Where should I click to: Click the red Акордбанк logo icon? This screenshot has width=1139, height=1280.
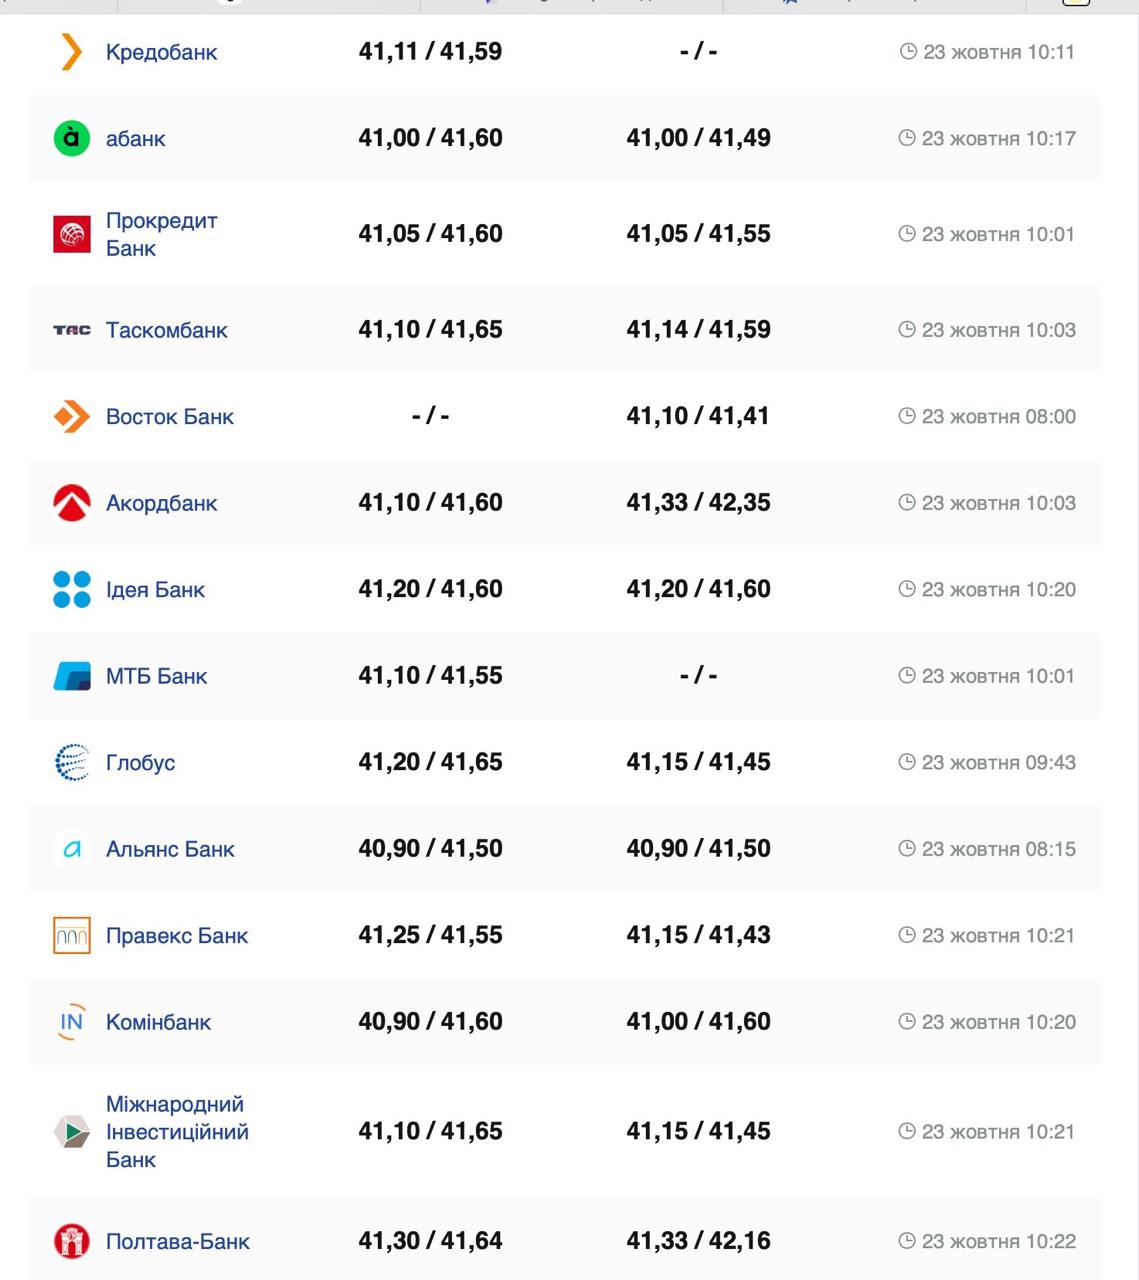[x=71, y=503]
